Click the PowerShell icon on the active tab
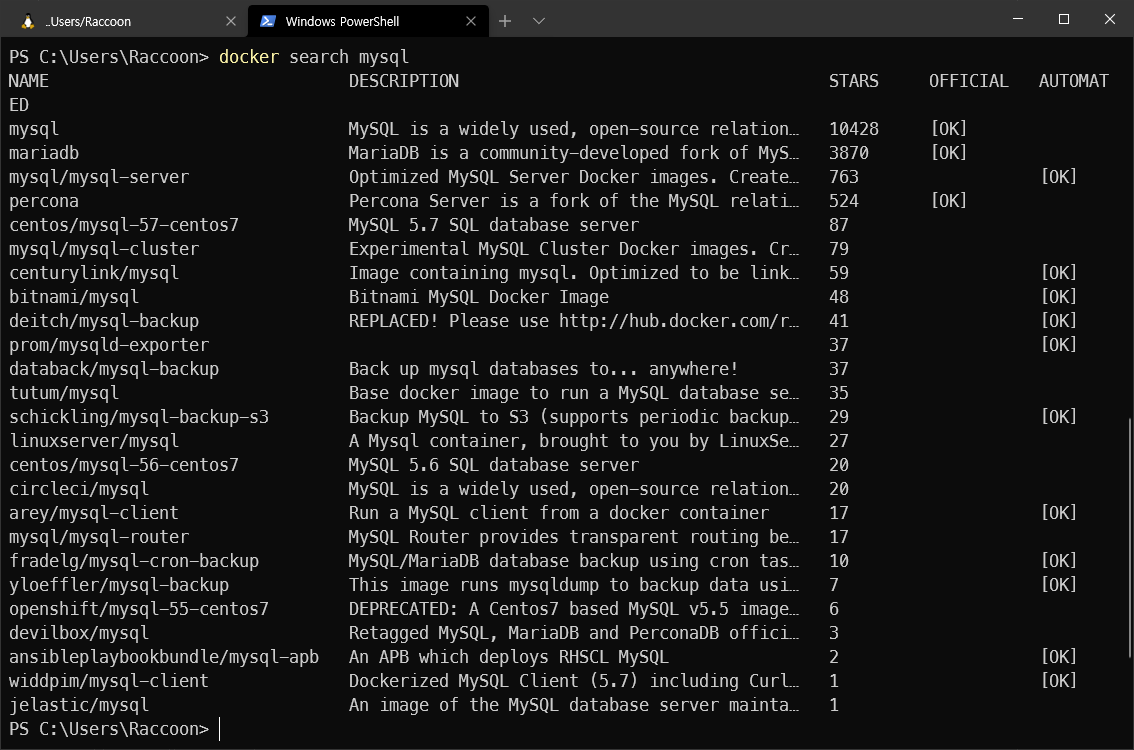 268,20
